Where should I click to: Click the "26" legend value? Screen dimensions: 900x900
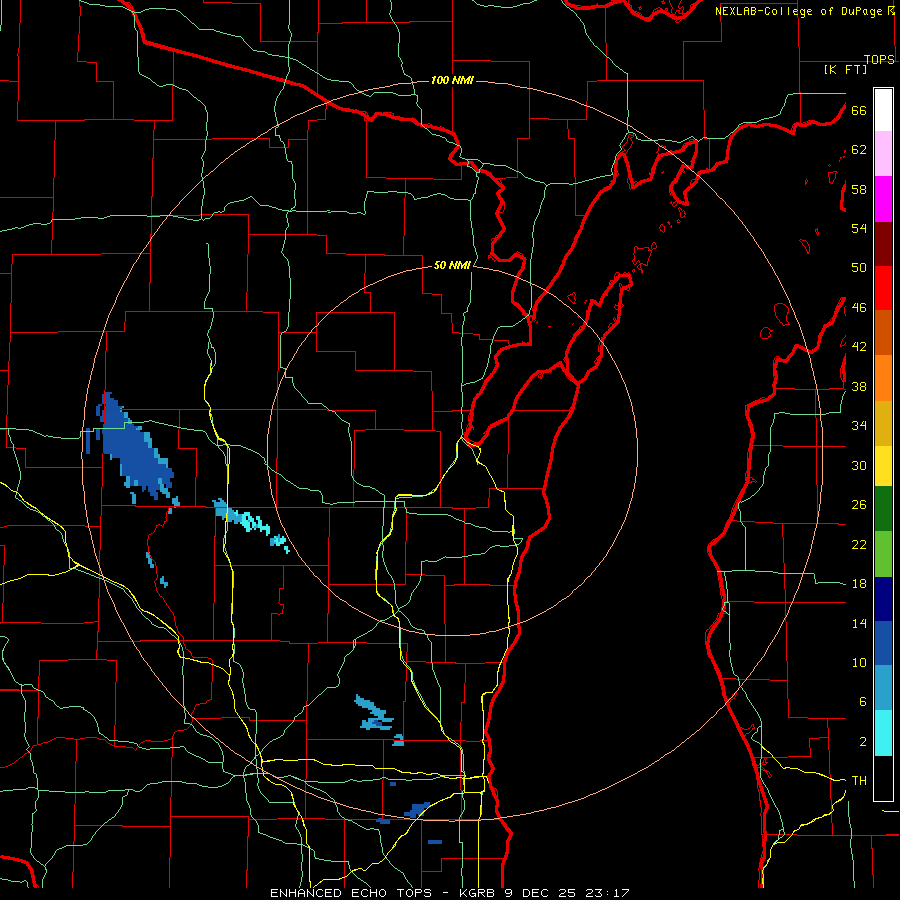click(859, 505)
